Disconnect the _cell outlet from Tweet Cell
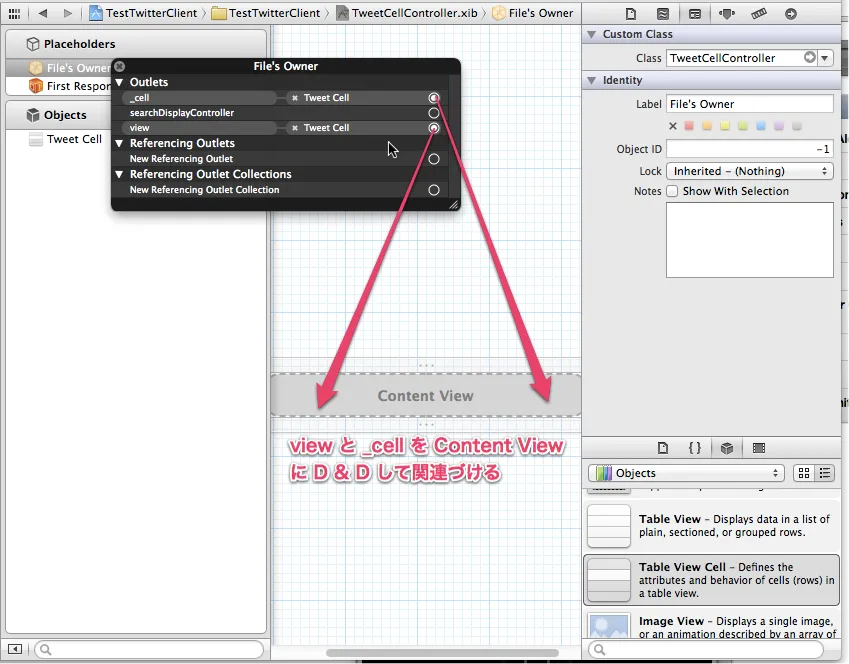 point(295,98)
